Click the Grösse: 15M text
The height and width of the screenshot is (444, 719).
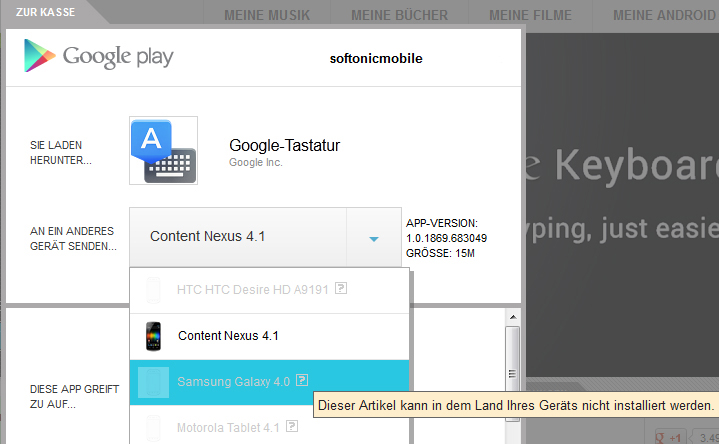click(440, 253)
